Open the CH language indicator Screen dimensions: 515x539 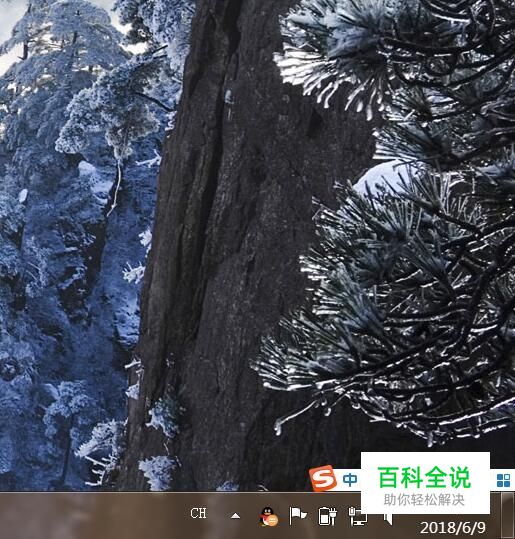coord(198,513)
